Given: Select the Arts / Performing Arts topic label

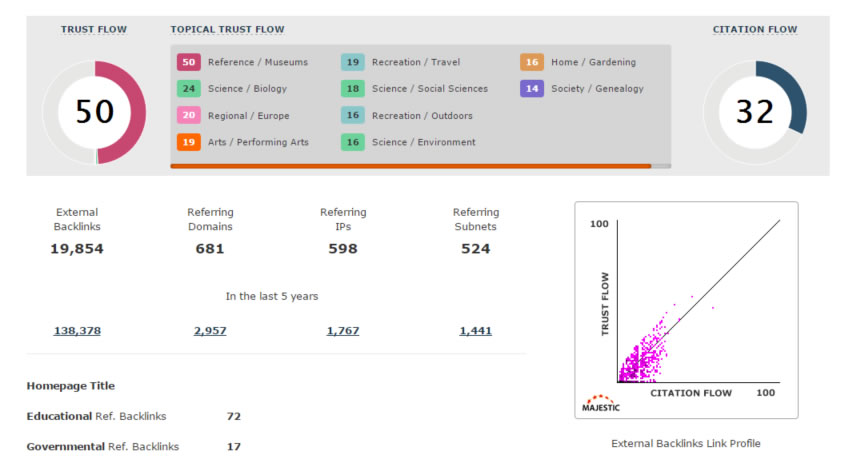Looking at the screenshot, I should [258, 142].
